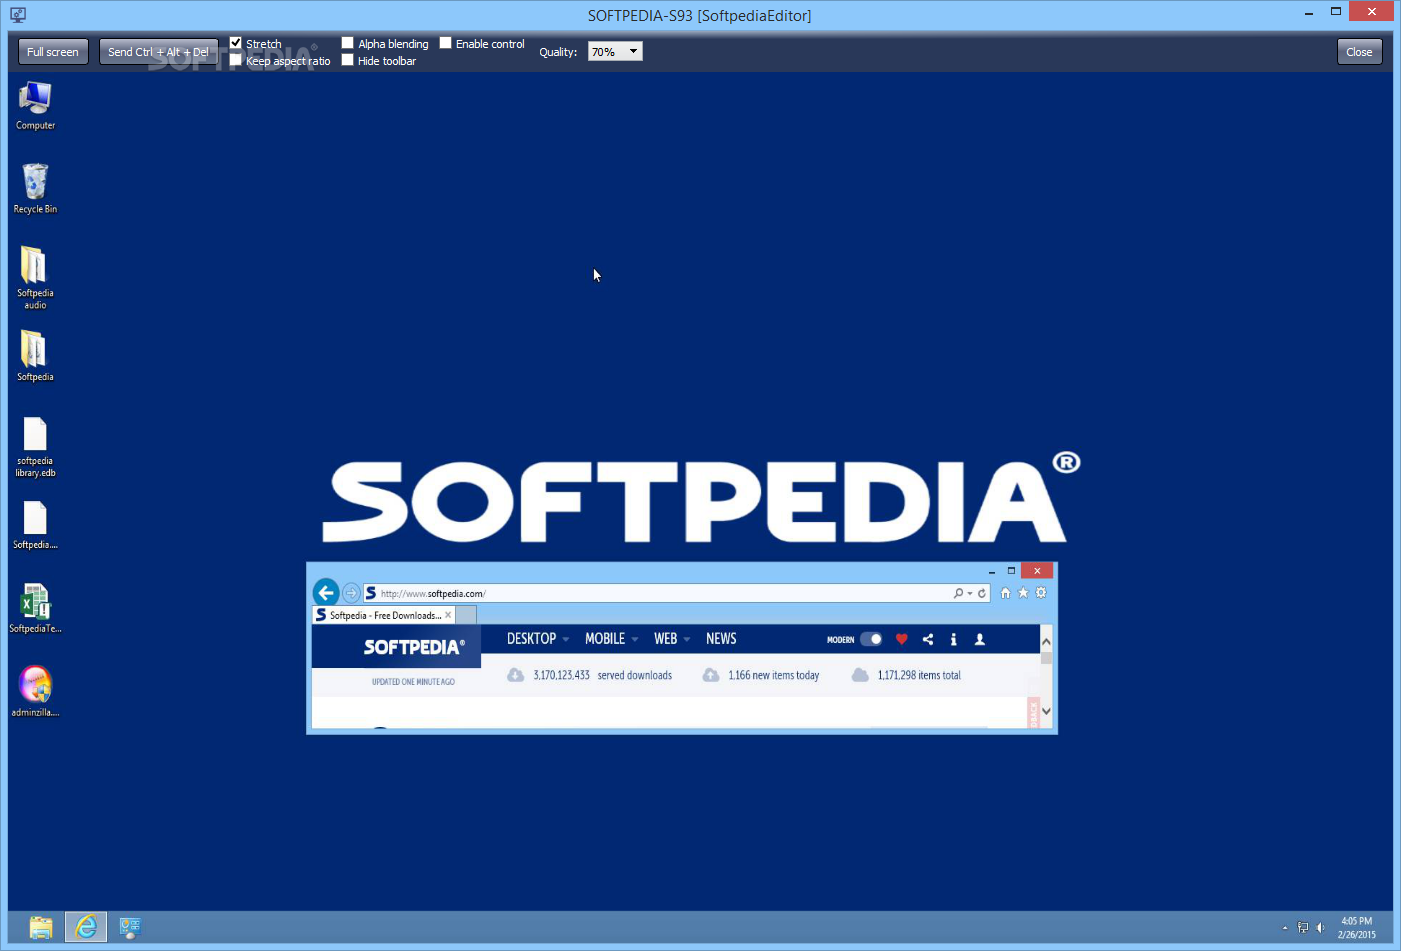Click the Full screen button
1401x951 pixels.
53,52
